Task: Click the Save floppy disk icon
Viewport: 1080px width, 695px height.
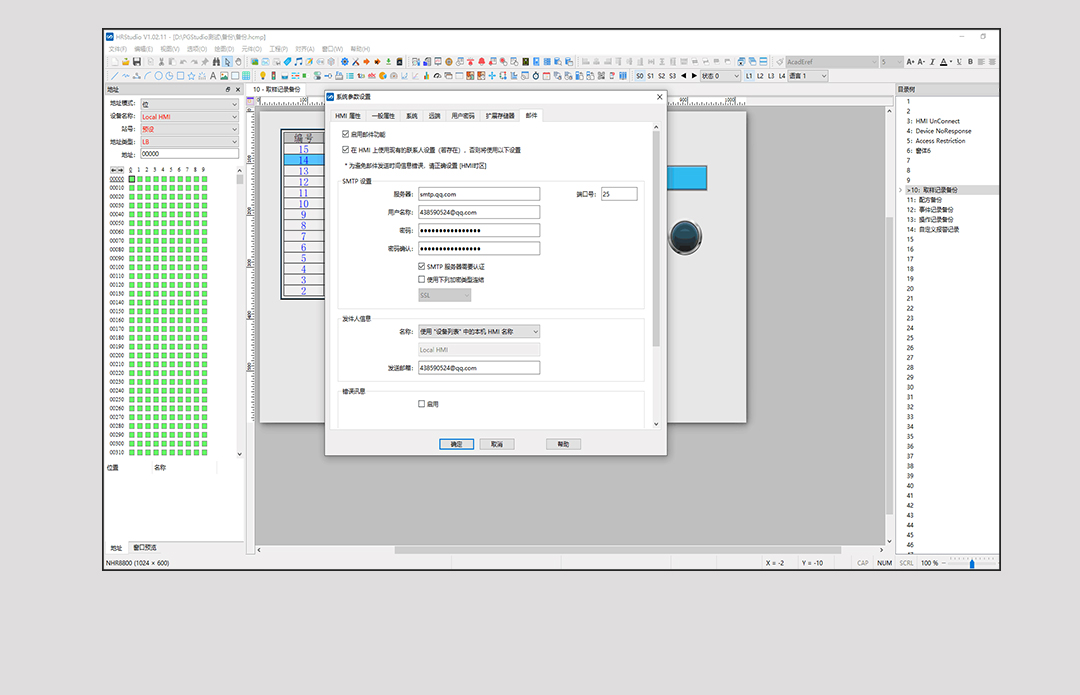Action: point(137,62)
